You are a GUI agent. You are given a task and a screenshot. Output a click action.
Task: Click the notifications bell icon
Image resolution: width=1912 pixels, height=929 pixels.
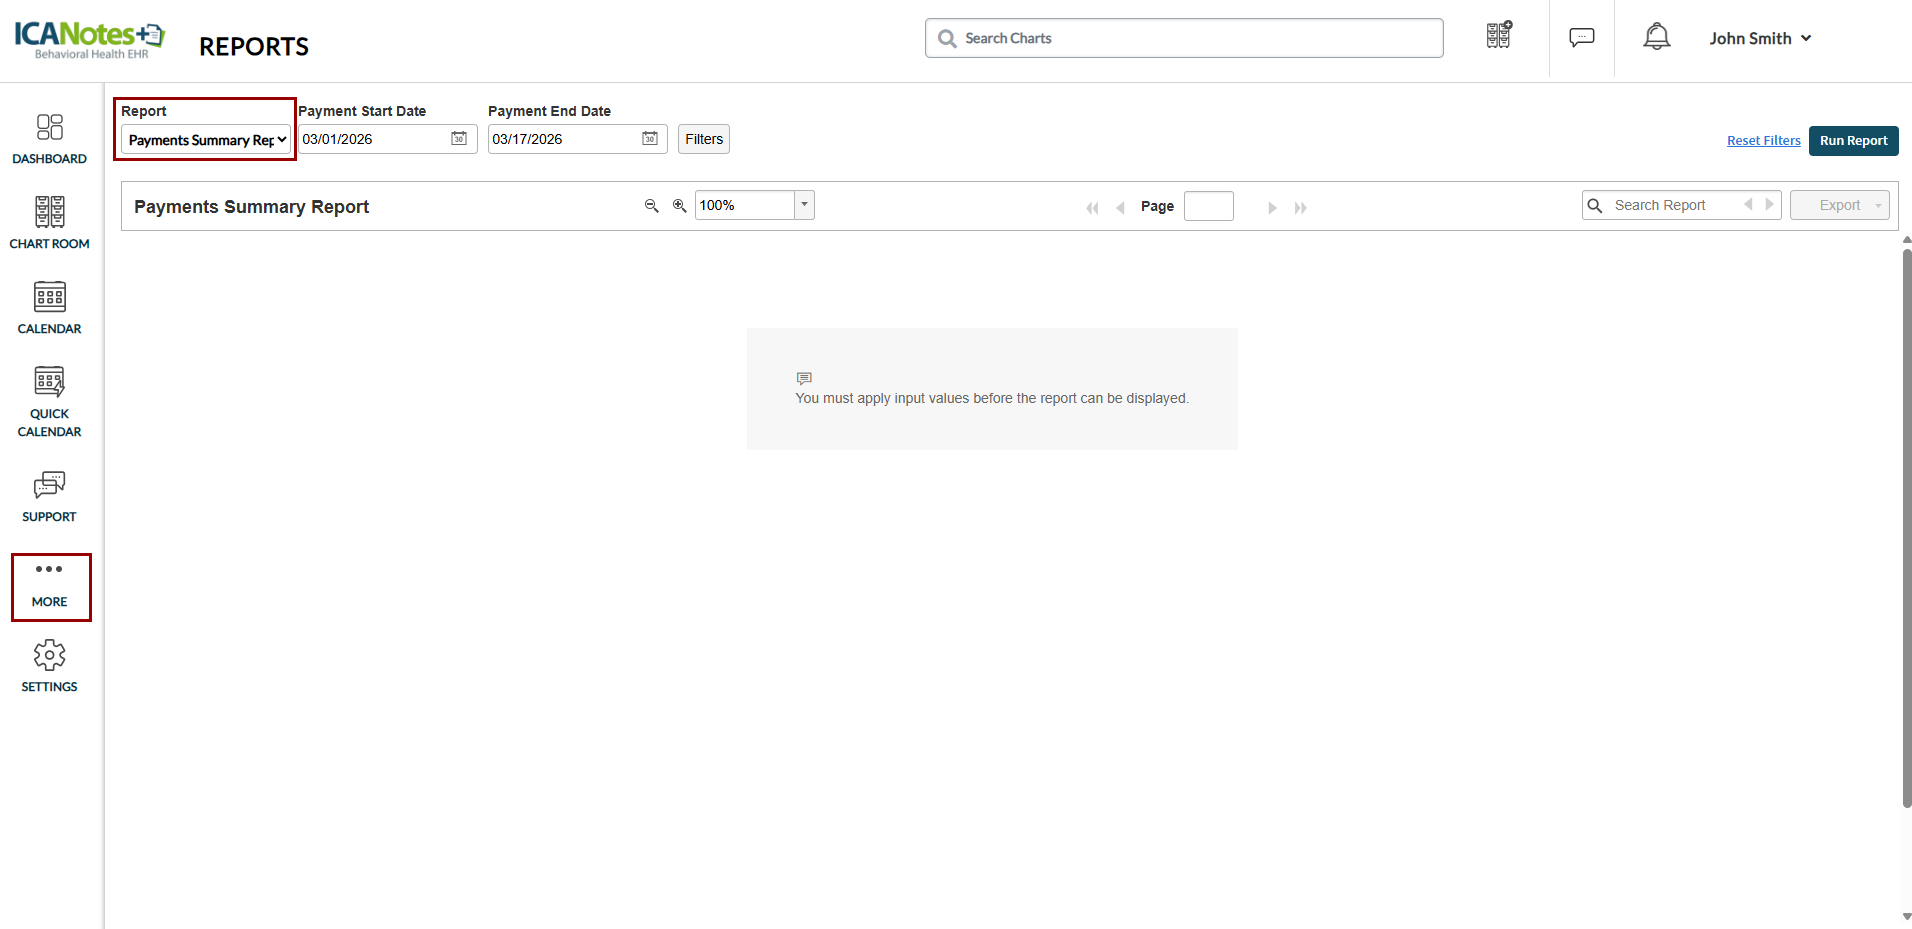coord(1656,38)
